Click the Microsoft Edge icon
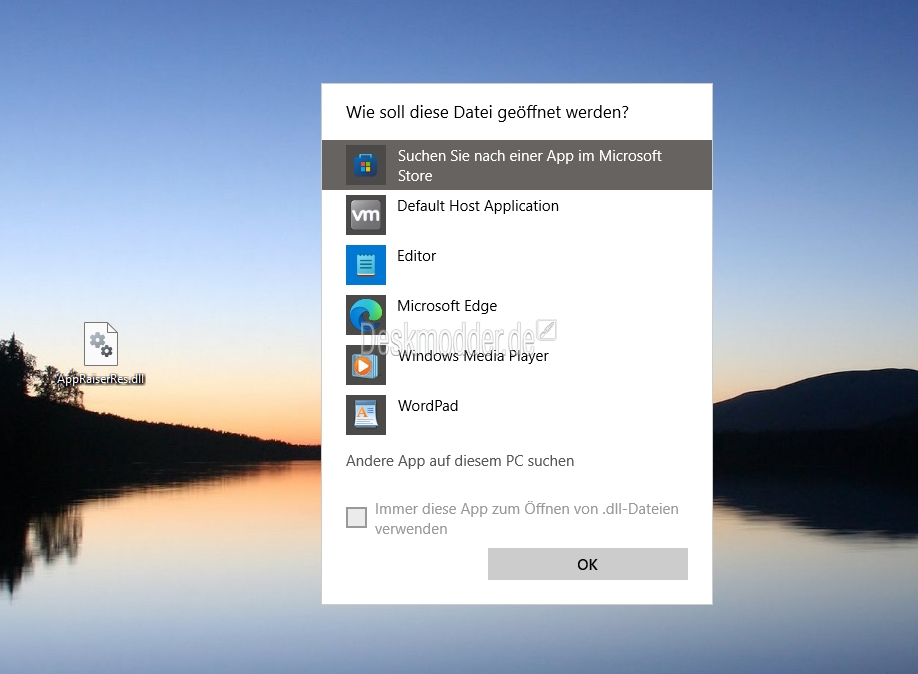 [x=366, y=315]
